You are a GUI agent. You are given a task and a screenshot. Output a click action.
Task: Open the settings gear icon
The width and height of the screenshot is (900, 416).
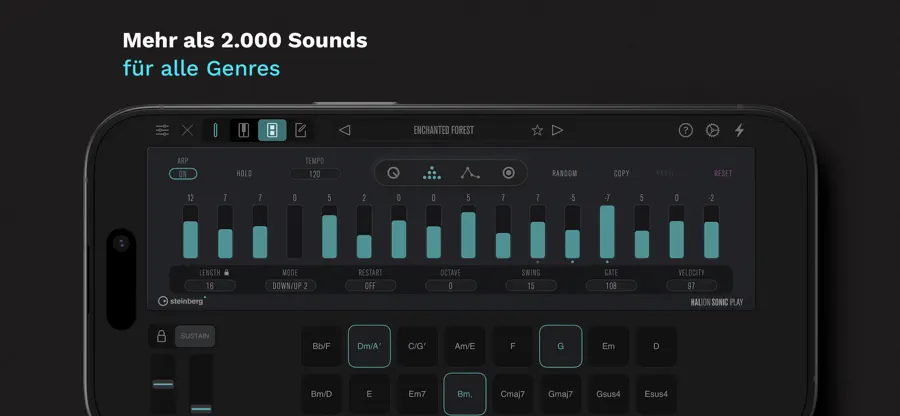pos(712,130)
